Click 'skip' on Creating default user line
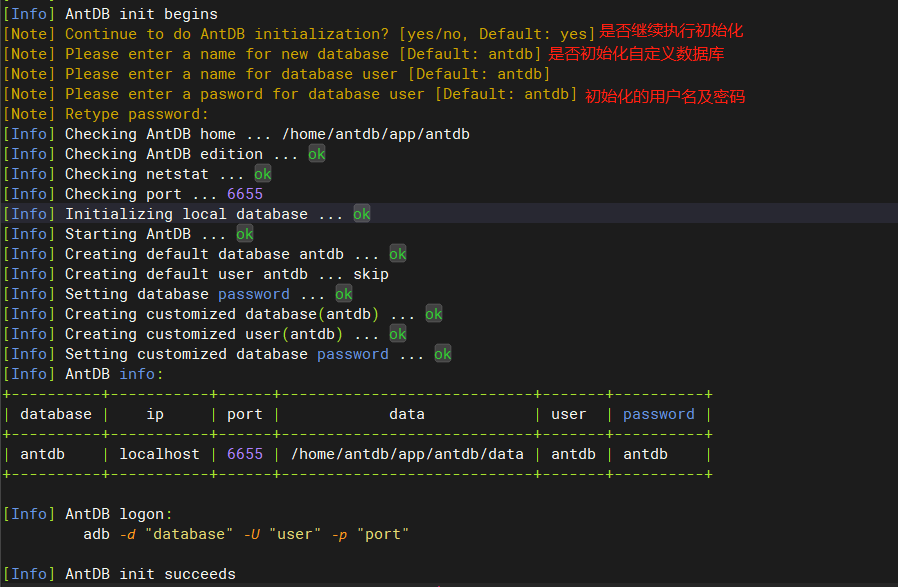The image size is (898, 587). [x=371, y=274]
